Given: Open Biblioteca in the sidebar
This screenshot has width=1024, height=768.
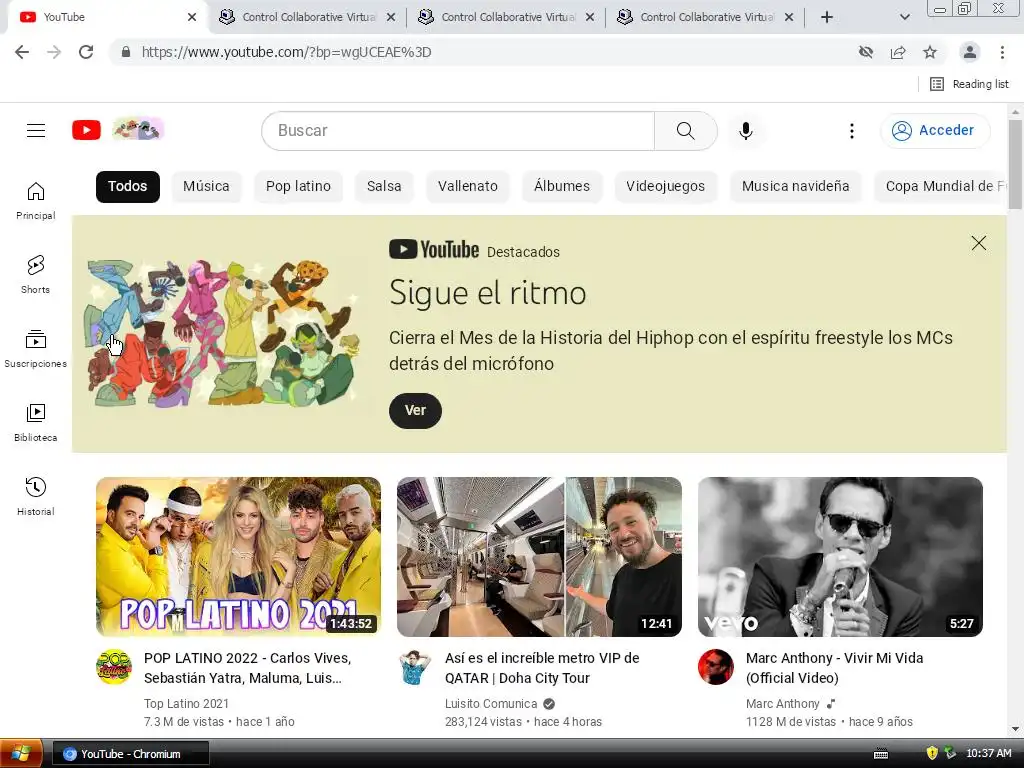Looking at the screenshot, I should 36,423.
